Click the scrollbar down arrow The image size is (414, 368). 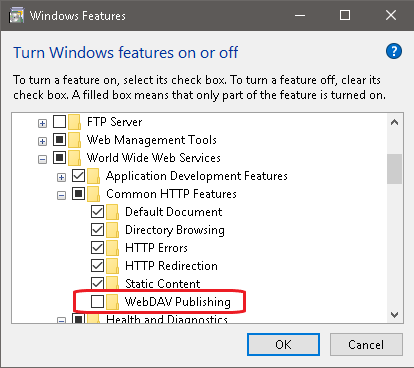395,315
